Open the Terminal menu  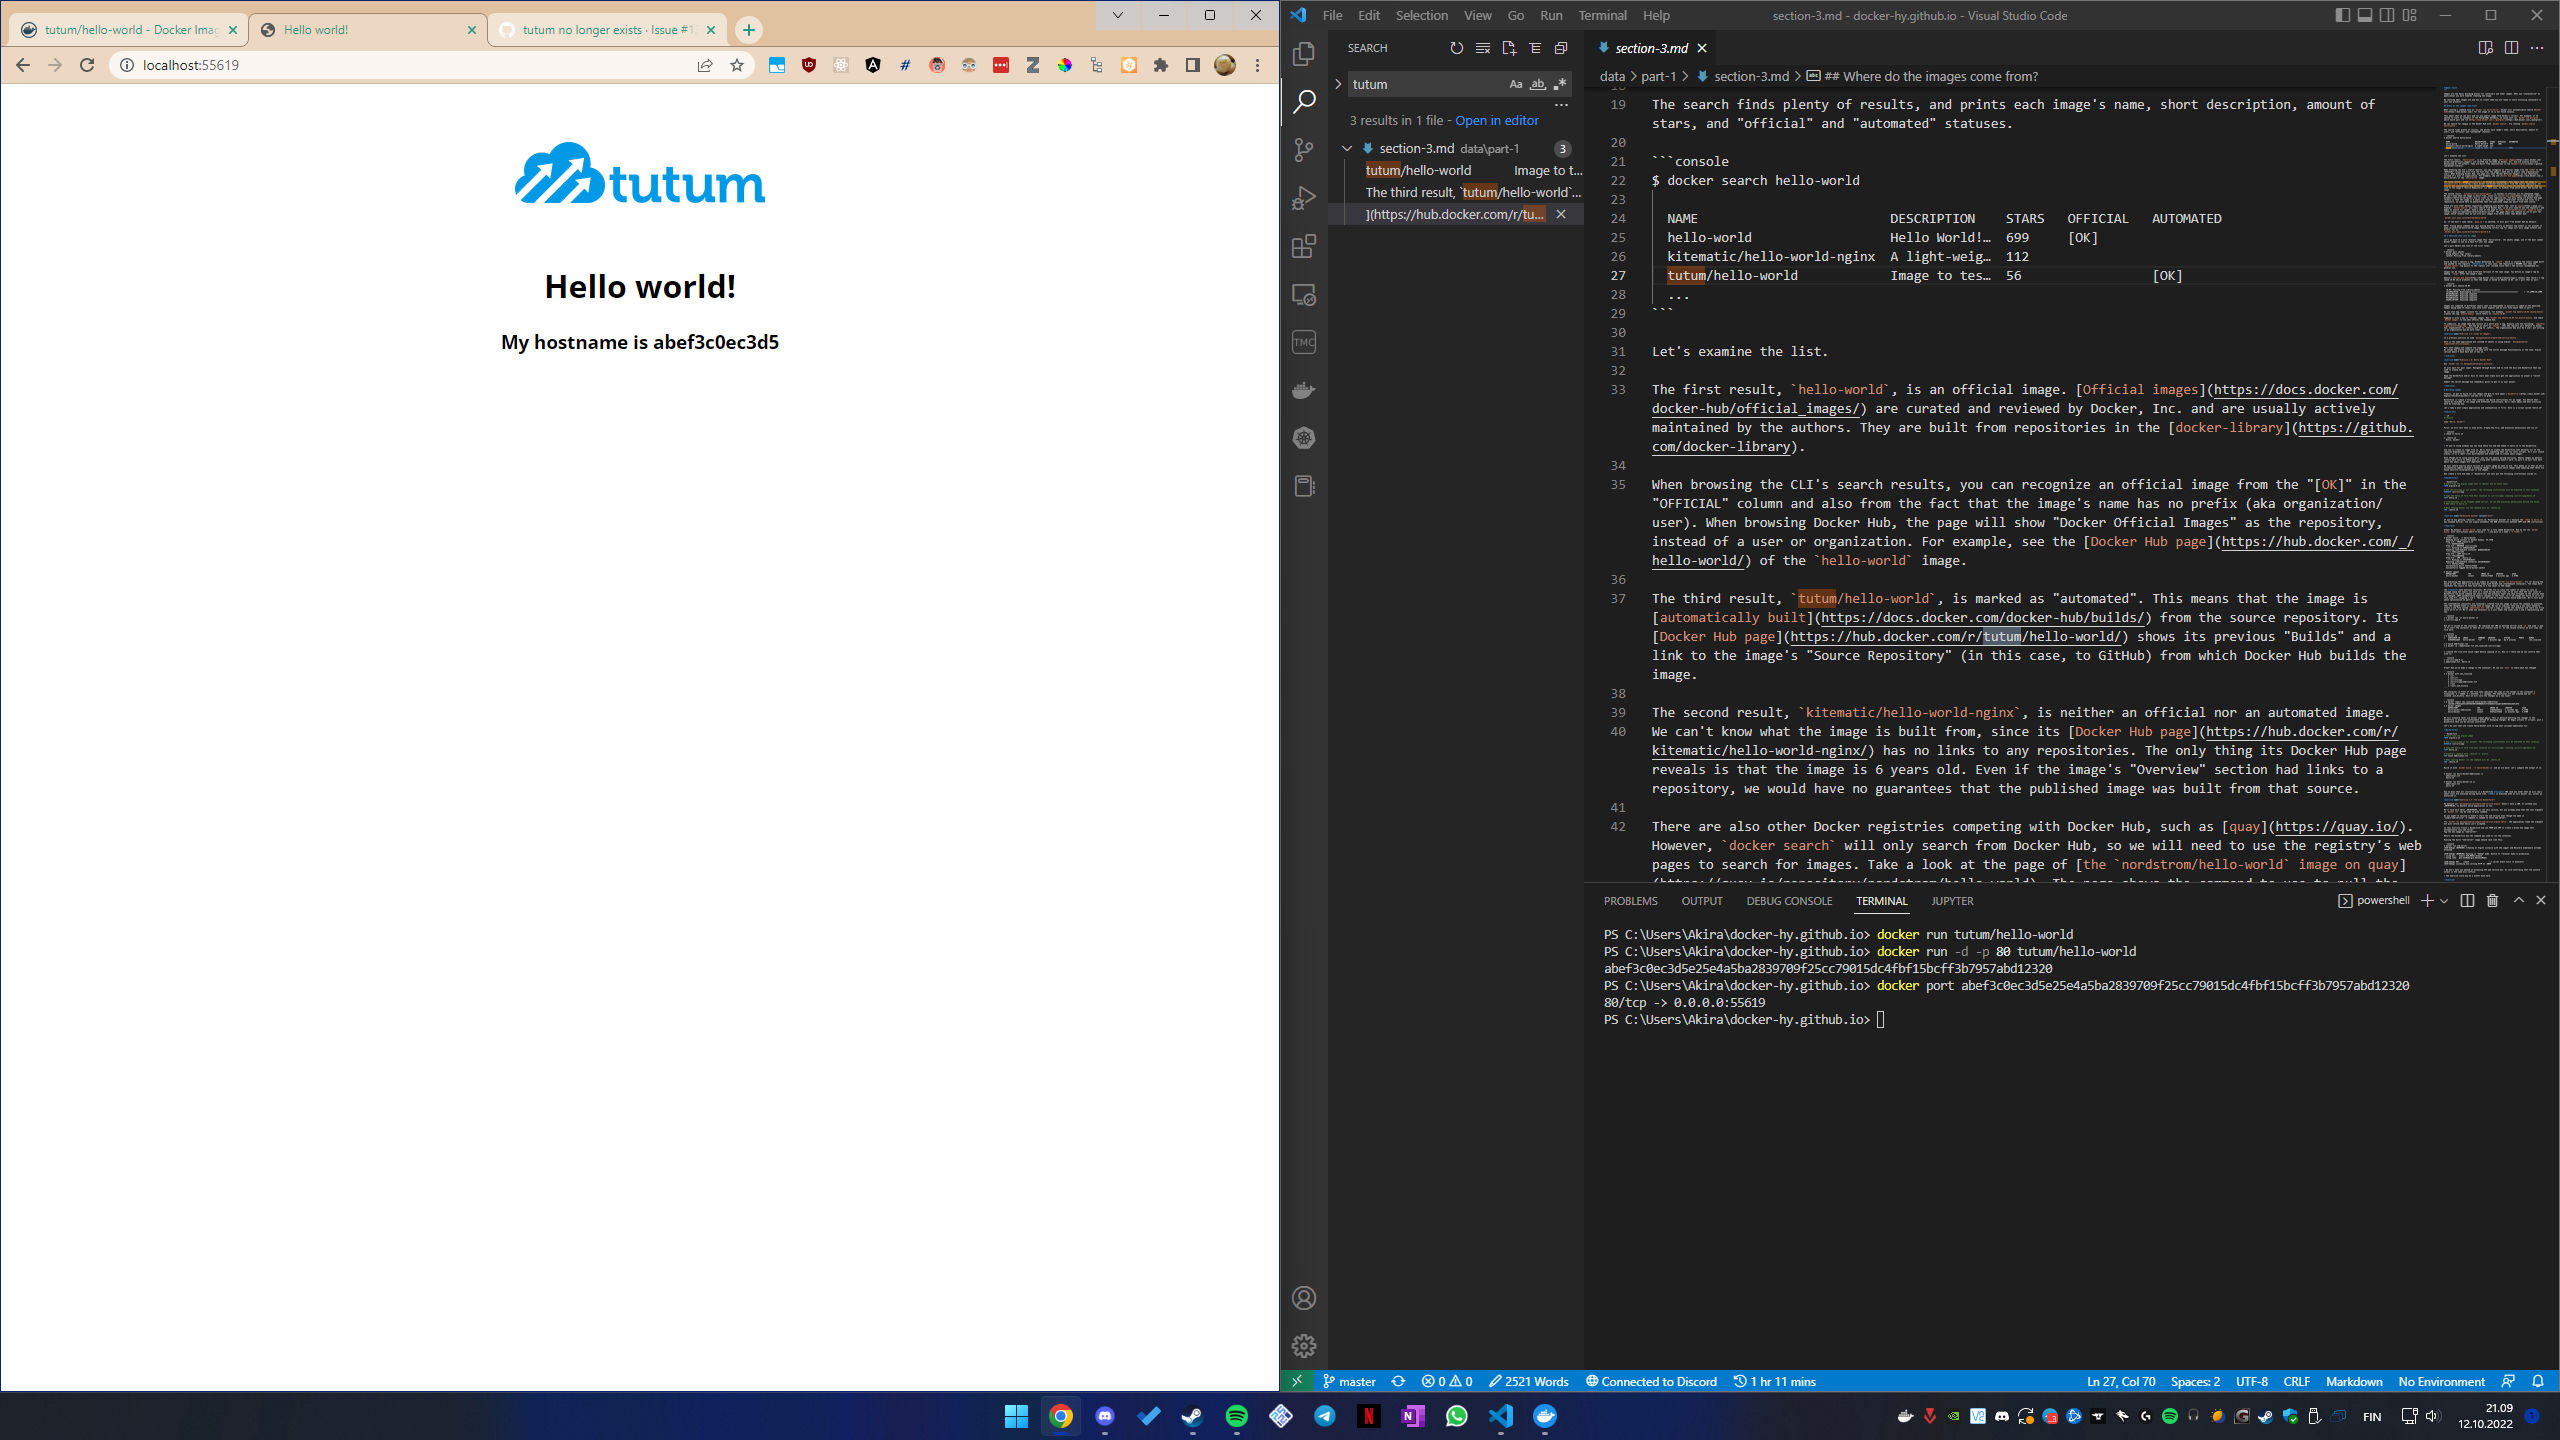[1602, 15]
